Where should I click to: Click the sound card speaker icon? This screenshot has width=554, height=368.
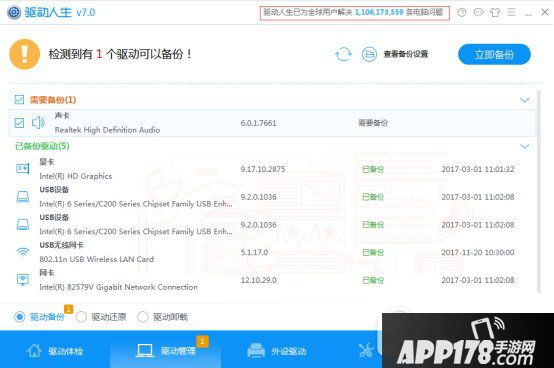tap(38, 123)
